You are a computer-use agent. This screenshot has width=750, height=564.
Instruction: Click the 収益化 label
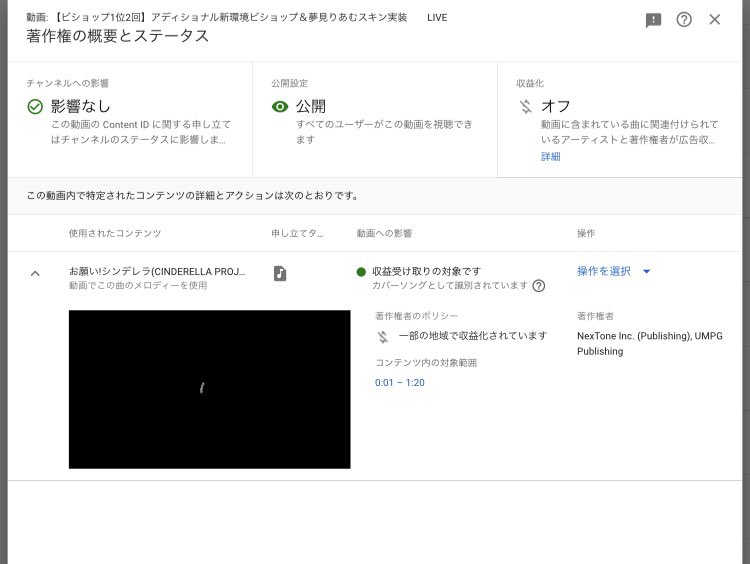point(530,83)
